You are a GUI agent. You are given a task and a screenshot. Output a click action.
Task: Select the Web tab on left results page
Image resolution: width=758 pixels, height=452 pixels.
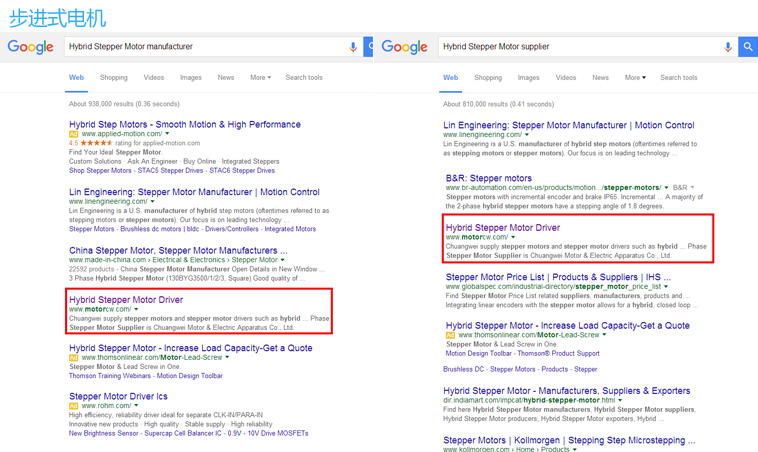tap(76, 77)
